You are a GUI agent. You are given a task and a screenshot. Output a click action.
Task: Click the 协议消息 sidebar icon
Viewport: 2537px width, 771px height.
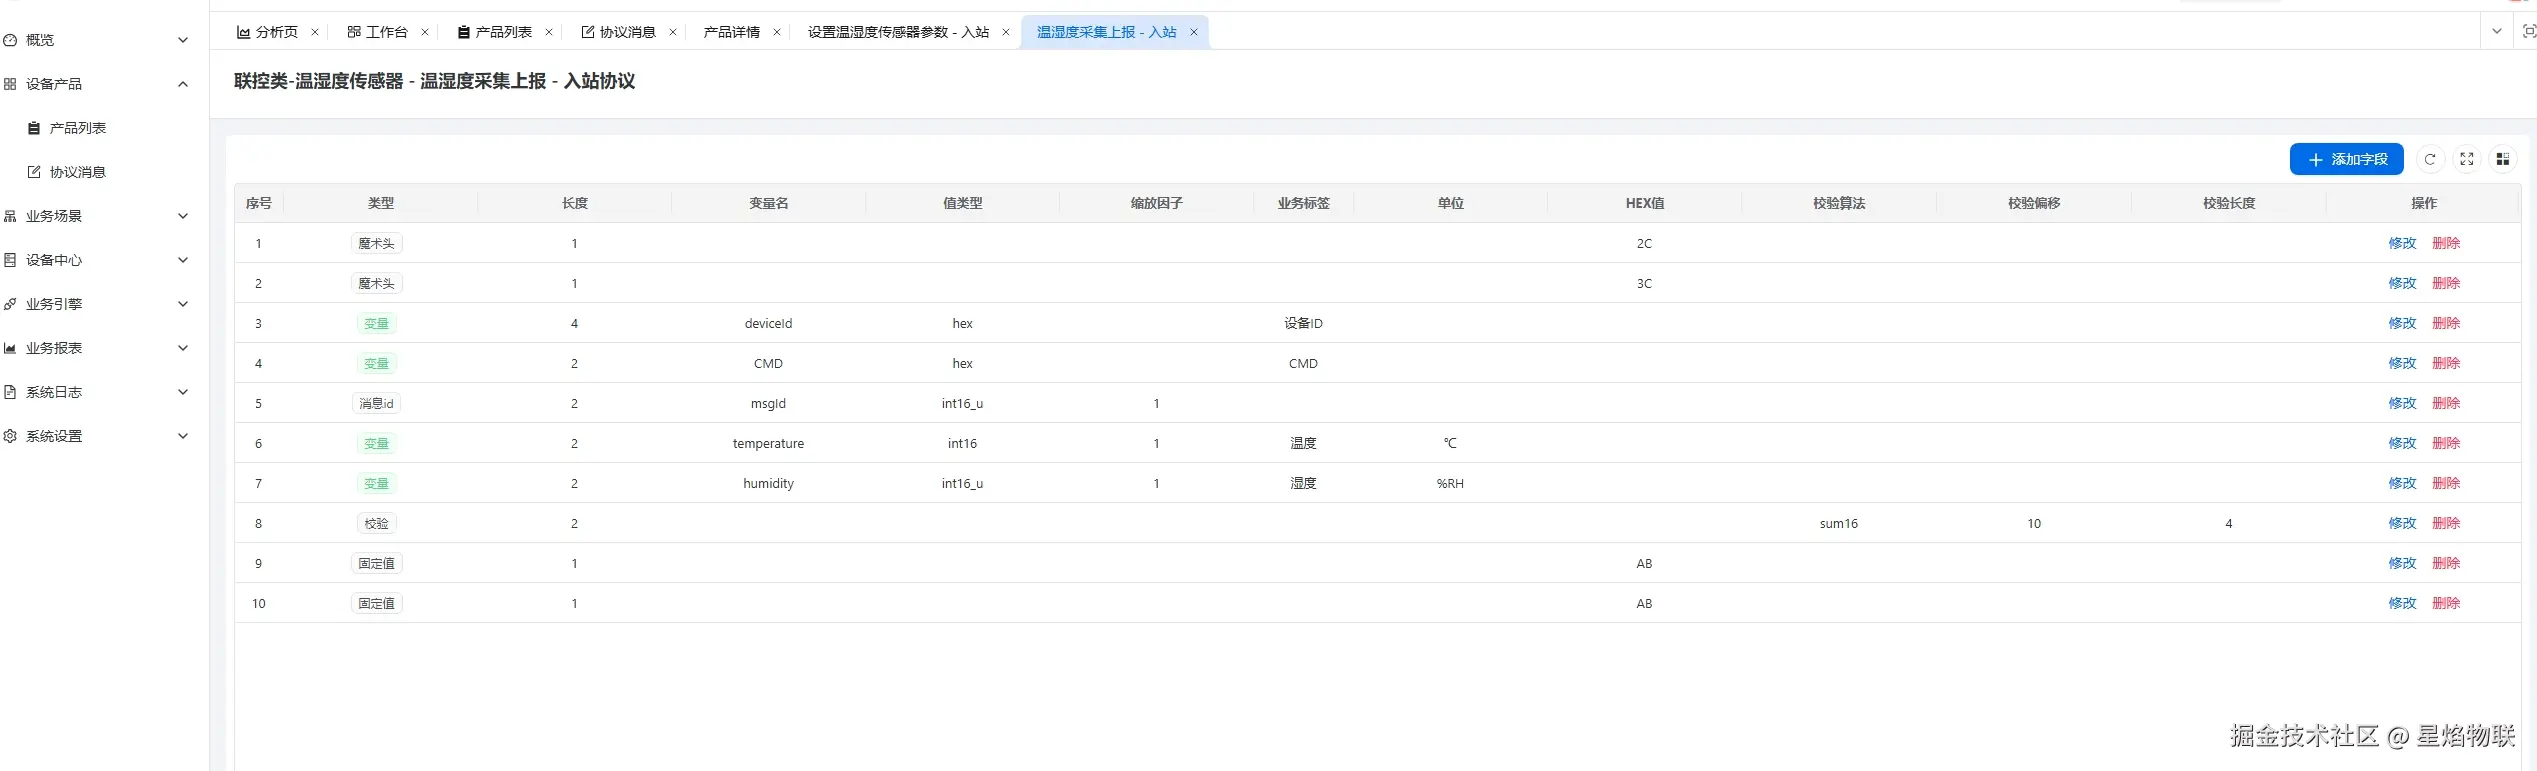tap(34, 172)
